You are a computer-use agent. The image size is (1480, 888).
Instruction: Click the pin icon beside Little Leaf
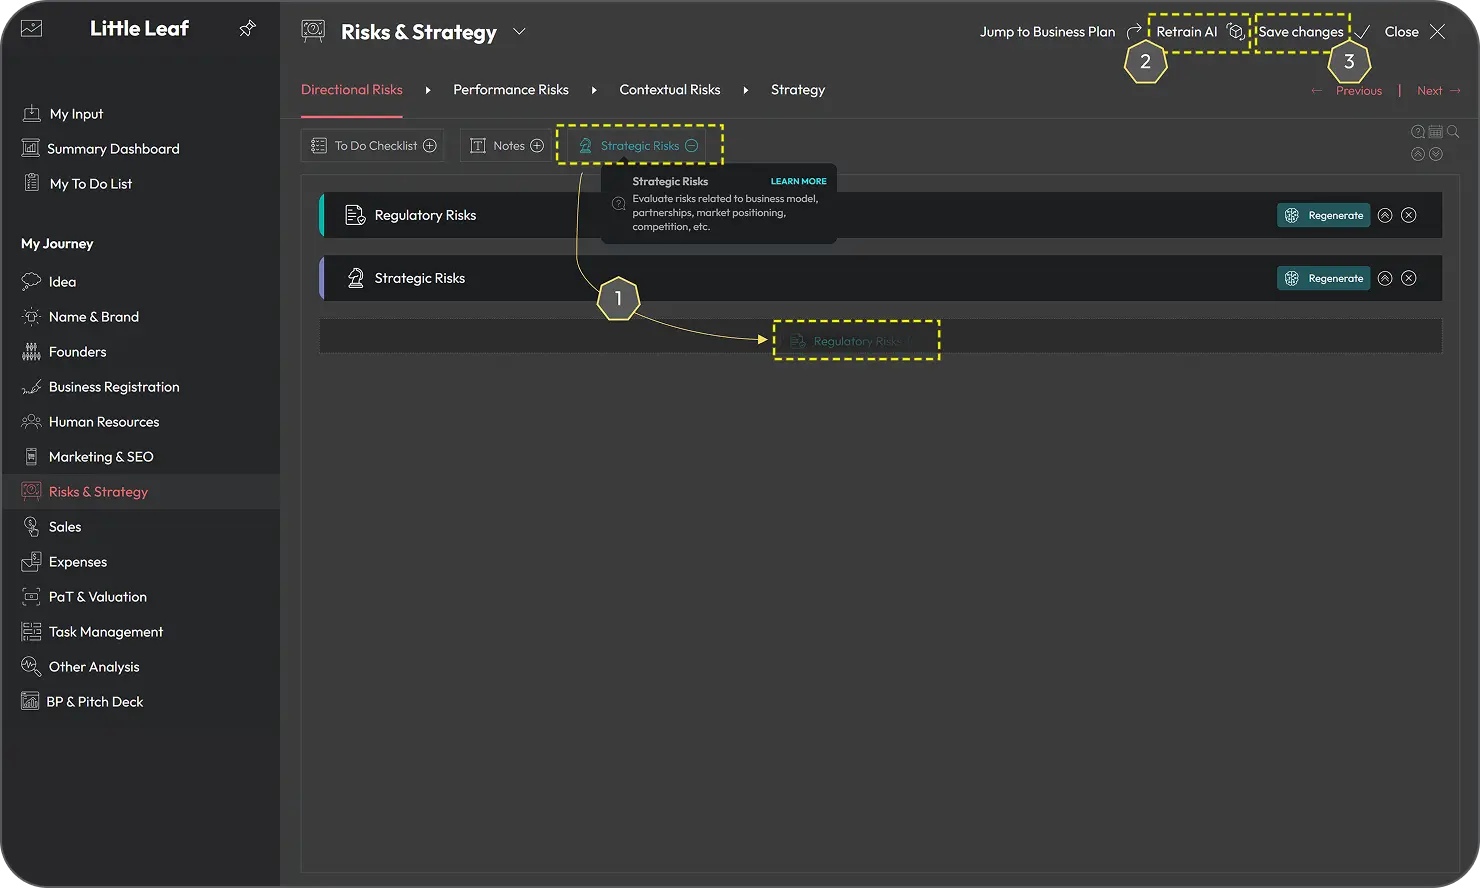click(247, 29)
